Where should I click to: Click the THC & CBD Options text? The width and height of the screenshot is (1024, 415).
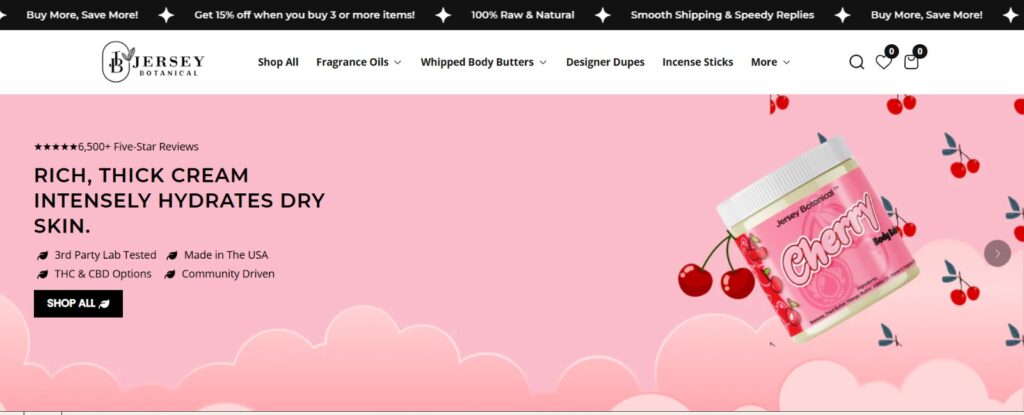(103, 274)
